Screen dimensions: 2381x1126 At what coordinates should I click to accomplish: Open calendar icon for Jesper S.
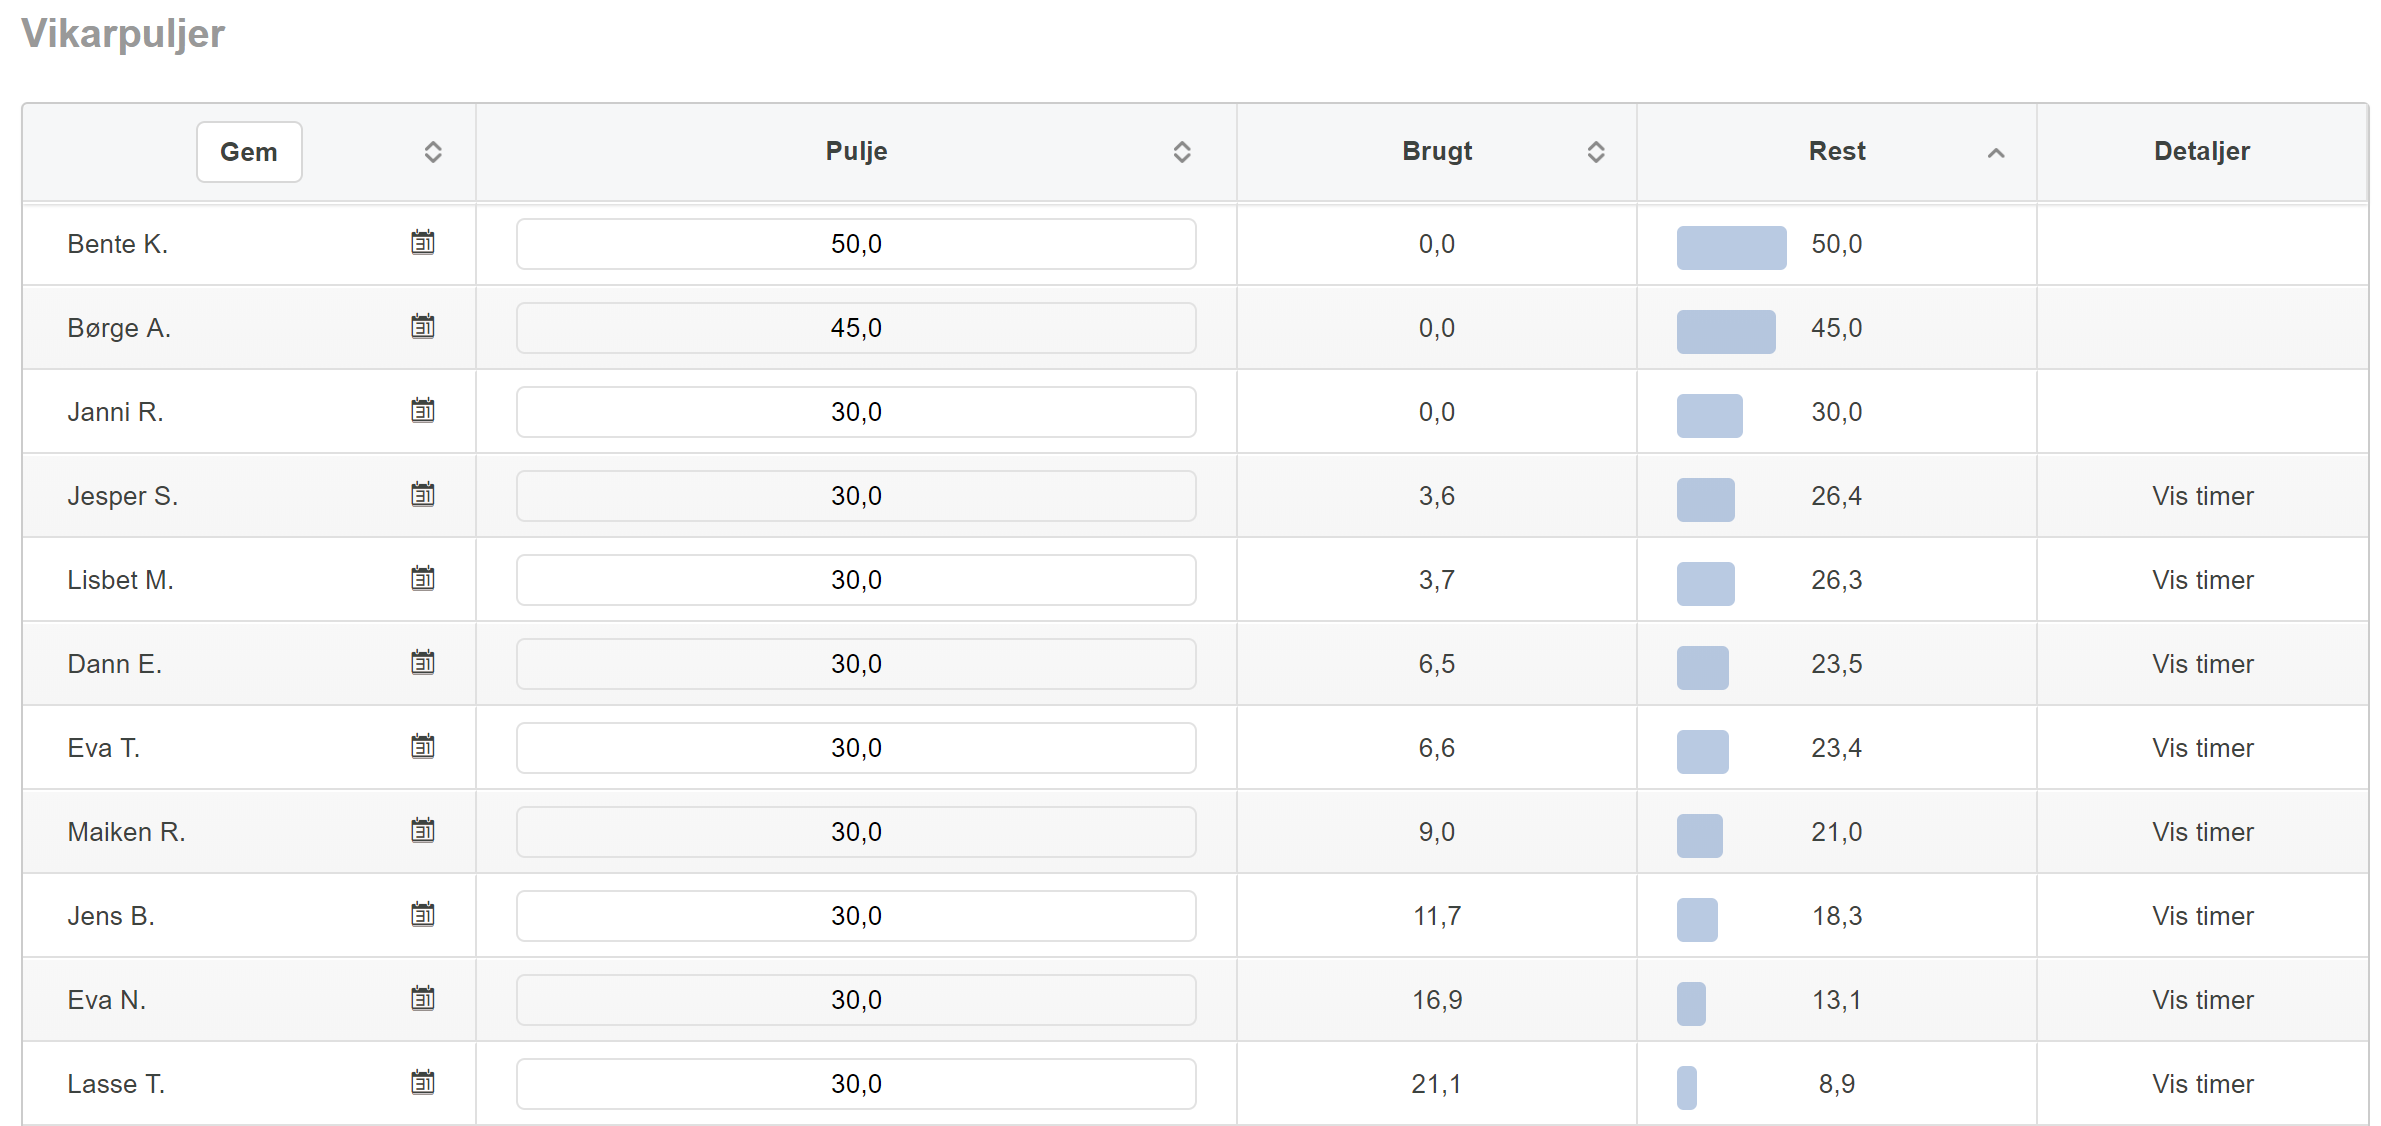(423, 494)
